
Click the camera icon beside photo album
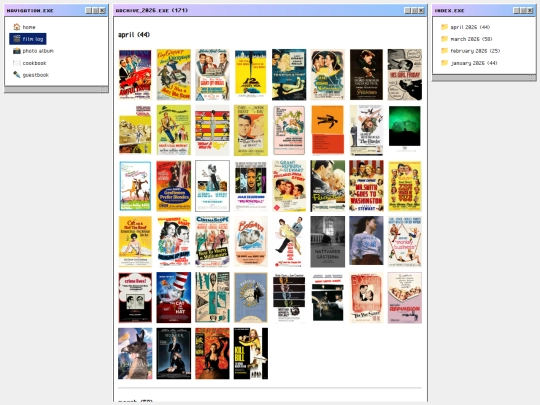[x=17, y=51]
